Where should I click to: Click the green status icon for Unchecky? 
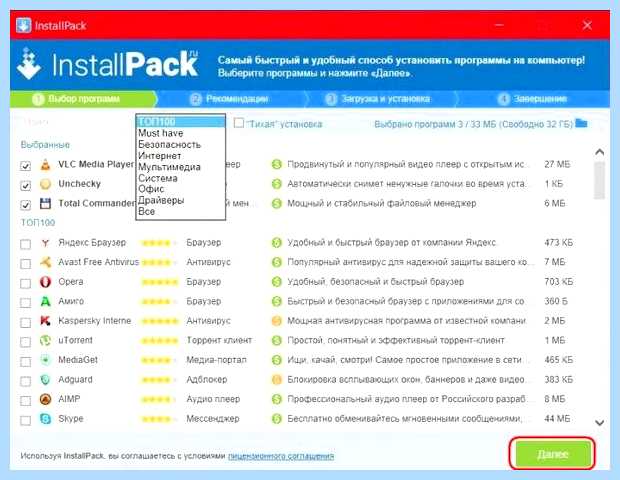click(277, 184)
